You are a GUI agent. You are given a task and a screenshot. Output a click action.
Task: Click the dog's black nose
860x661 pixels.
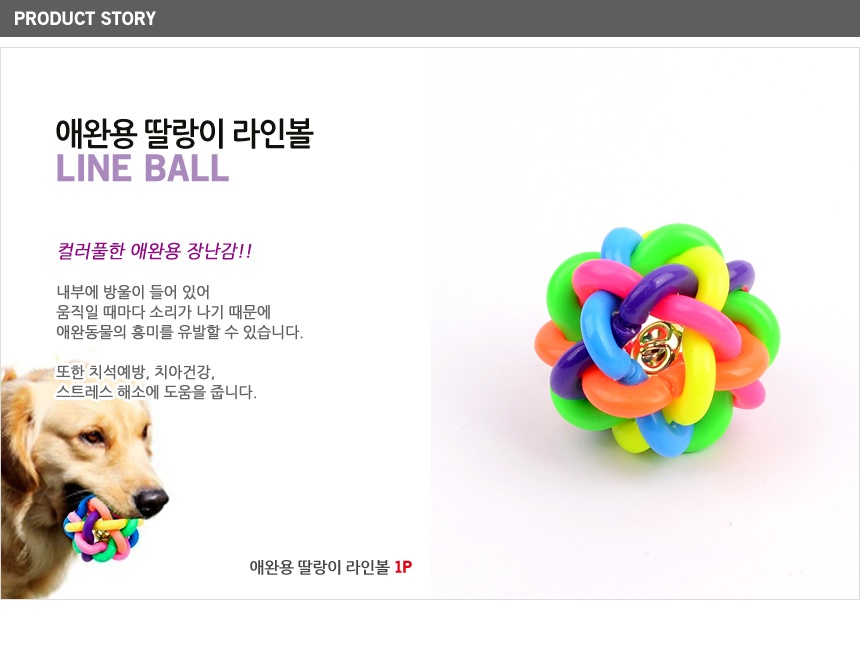coord(151,500)
